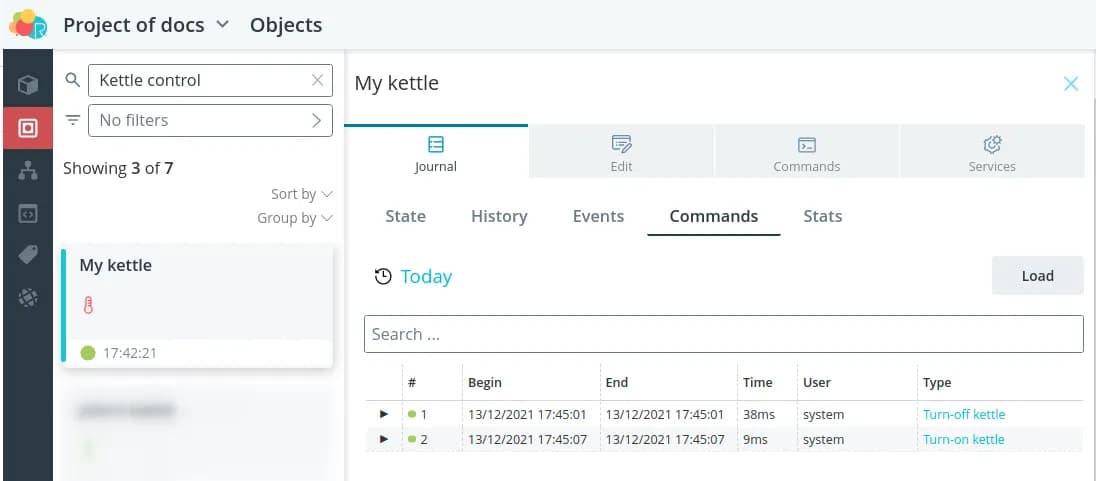Switch to the Edit tab
Viewport: 1096px width, 481px height.
pyautogui.click(x=621, y=153)
